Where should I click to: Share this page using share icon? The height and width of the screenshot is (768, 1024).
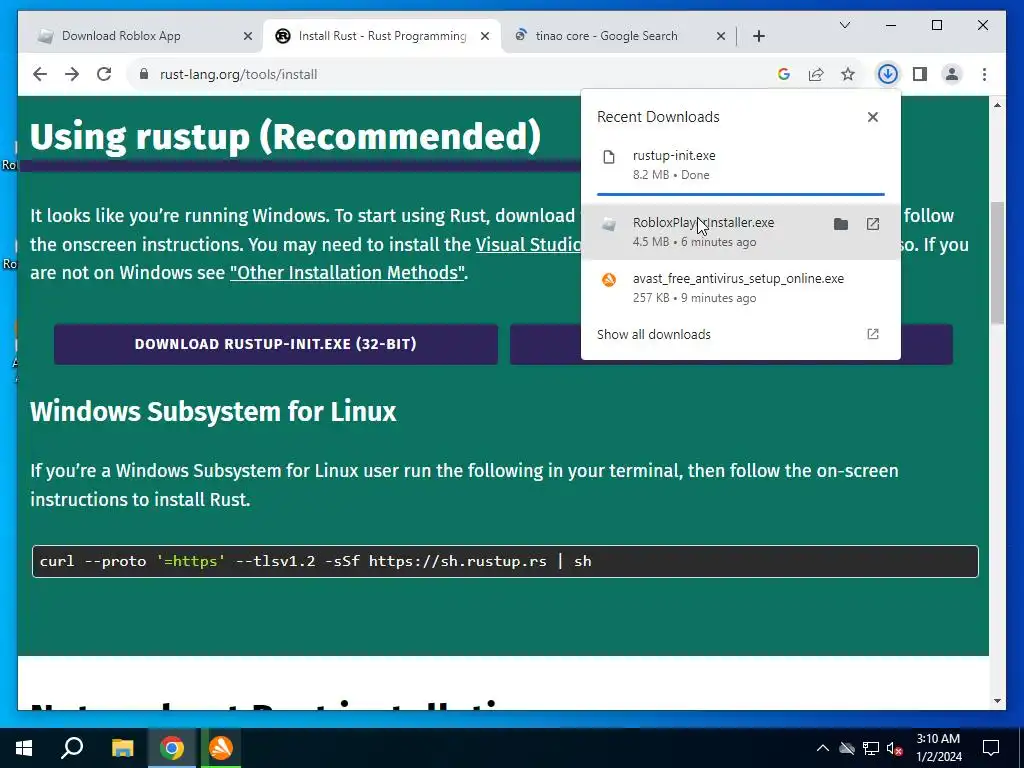coord(816,74)
